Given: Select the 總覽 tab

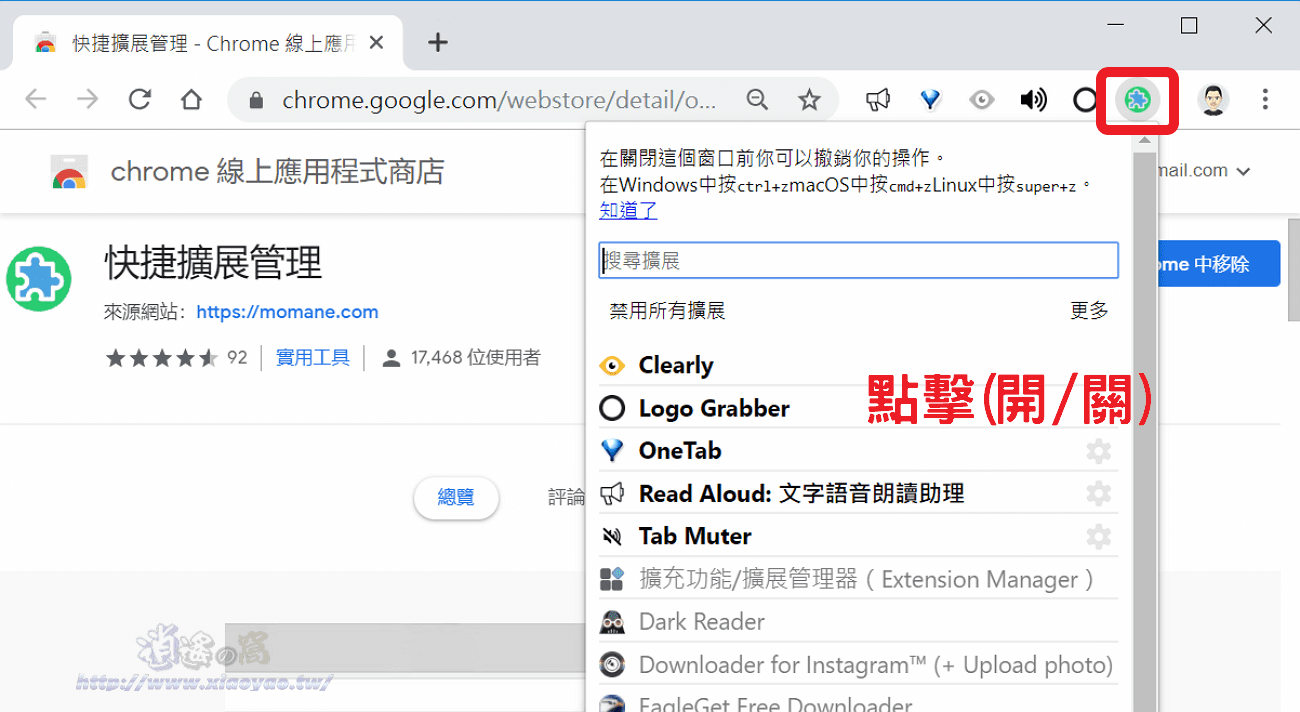Looking at the screenshot, I should click(456, 497).
